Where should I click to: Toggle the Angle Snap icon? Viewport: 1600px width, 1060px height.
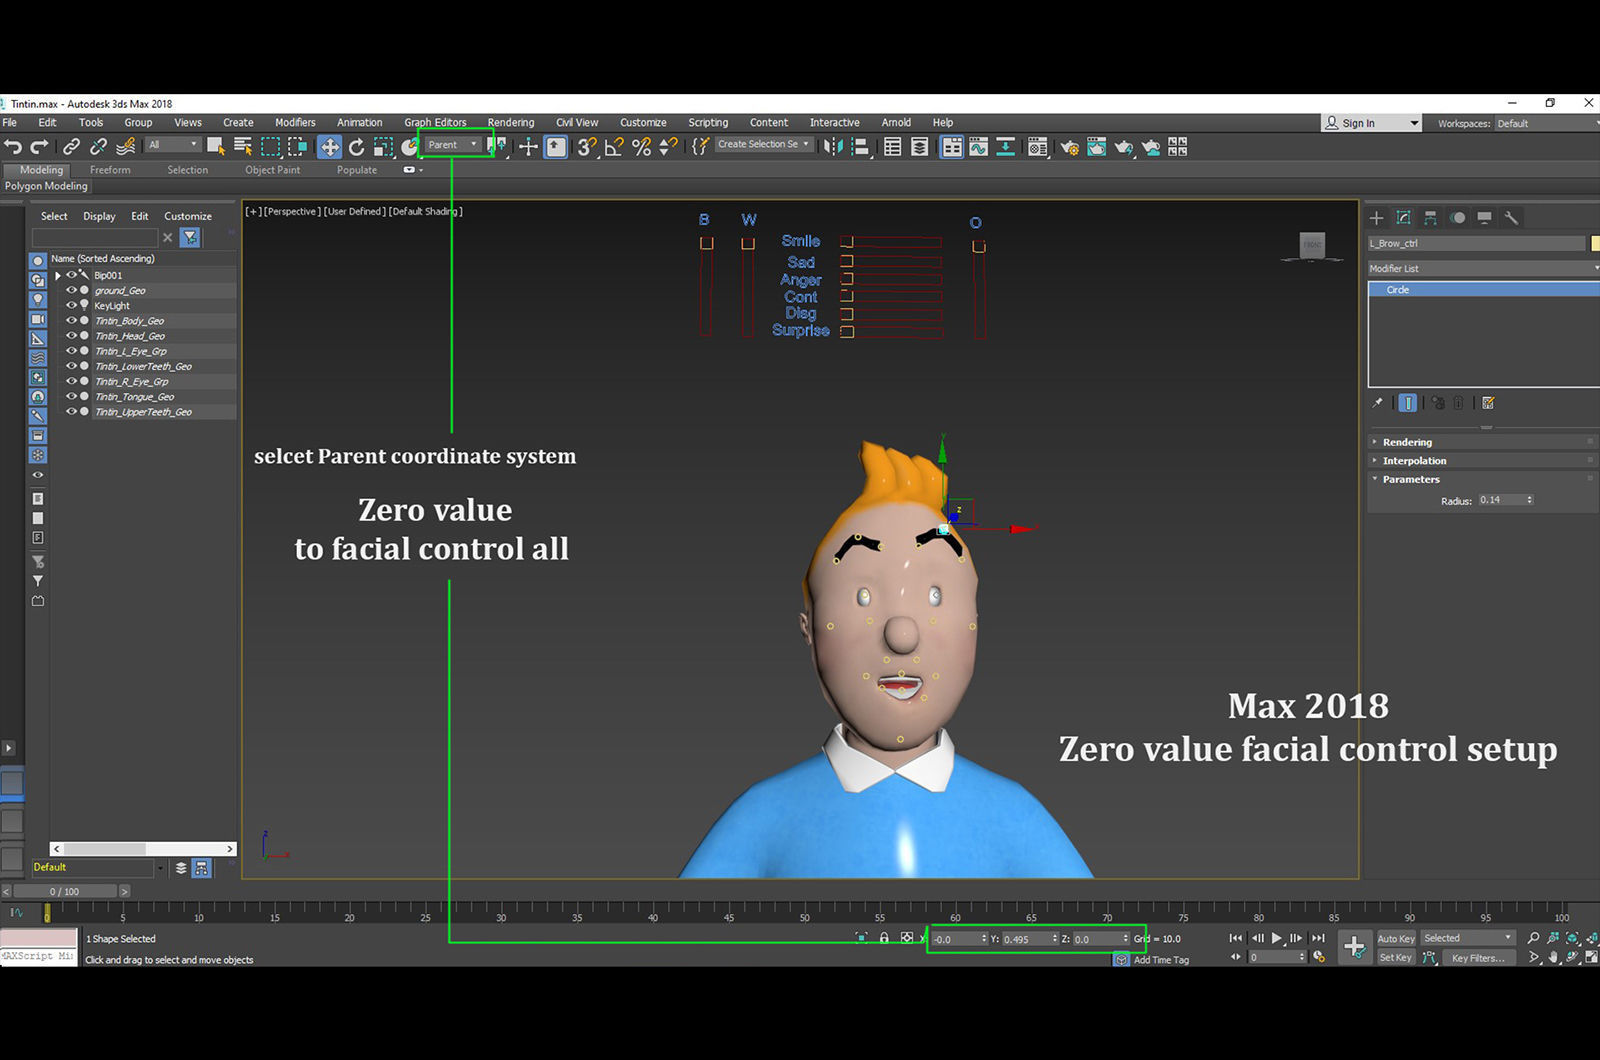pyautogui.click(x=614, y=147)
